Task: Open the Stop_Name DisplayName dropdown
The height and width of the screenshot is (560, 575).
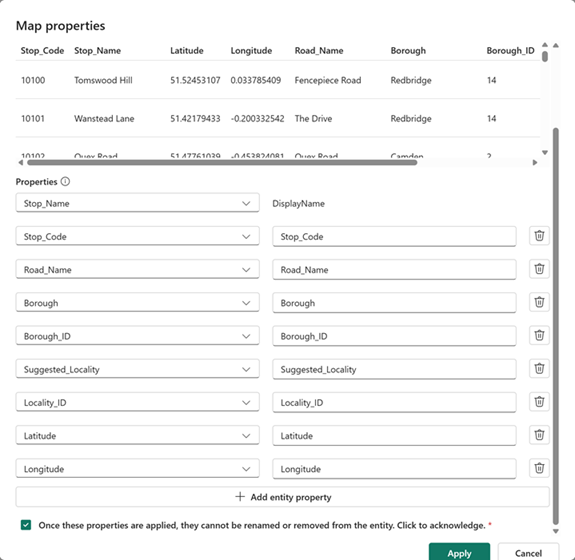Action: tap(138, 203)
